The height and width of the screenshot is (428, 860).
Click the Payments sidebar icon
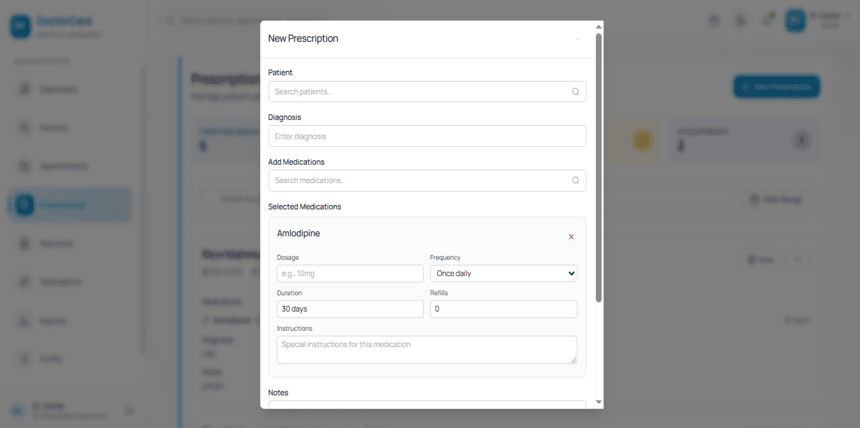coord(23,243)
